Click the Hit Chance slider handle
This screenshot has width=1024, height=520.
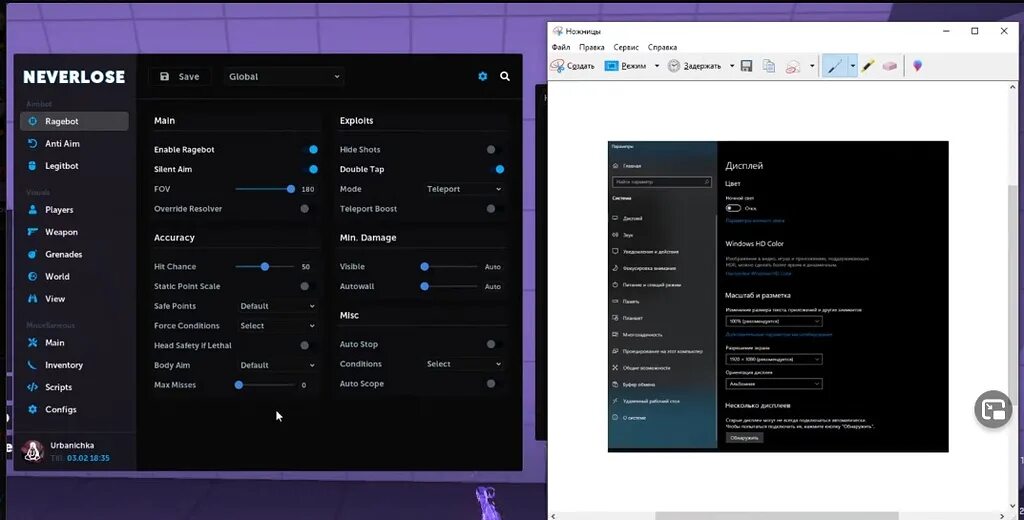pyautogui.click(x=264, y=267)
